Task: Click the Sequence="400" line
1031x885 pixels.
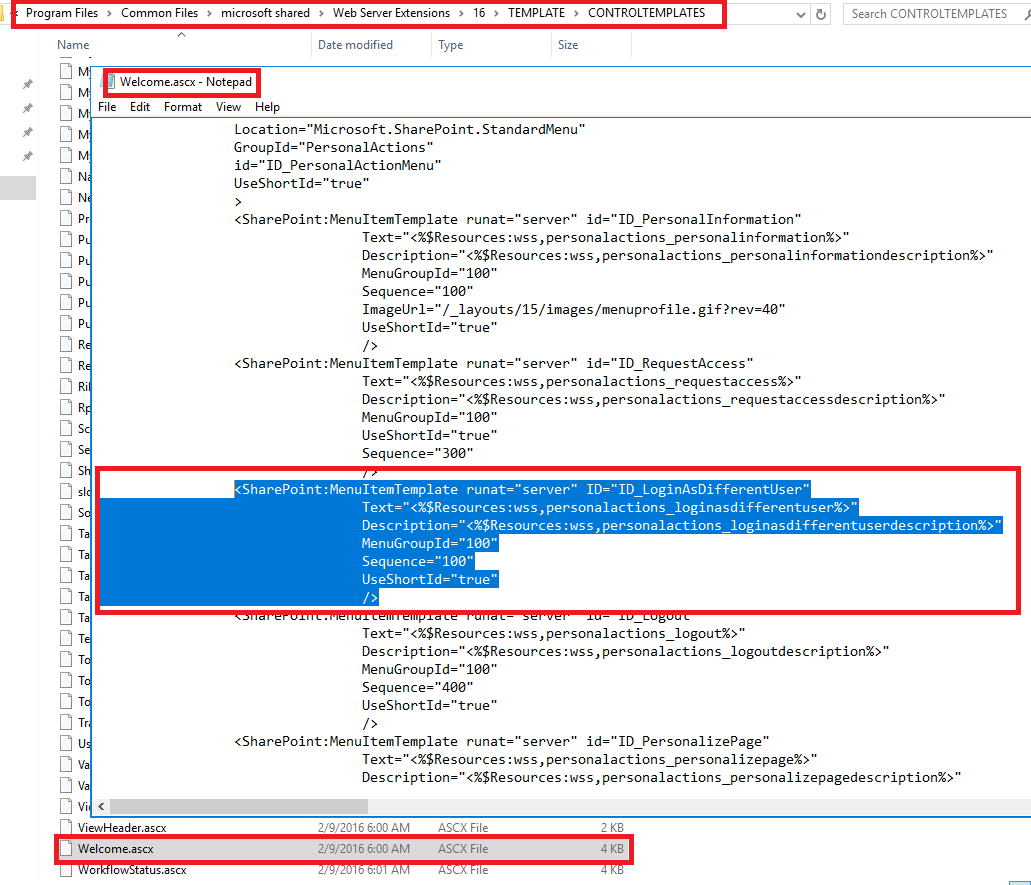Action: (x=418, y=687)
